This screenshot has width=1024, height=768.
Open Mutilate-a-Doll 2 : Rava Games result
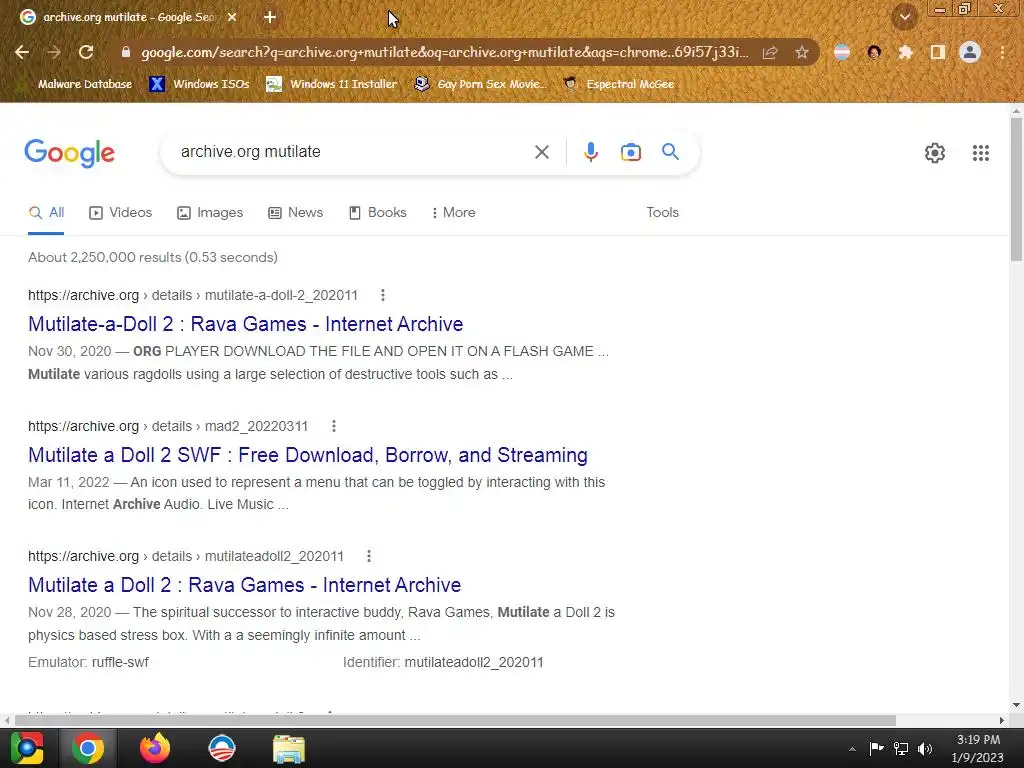click(x=246, y=324)
